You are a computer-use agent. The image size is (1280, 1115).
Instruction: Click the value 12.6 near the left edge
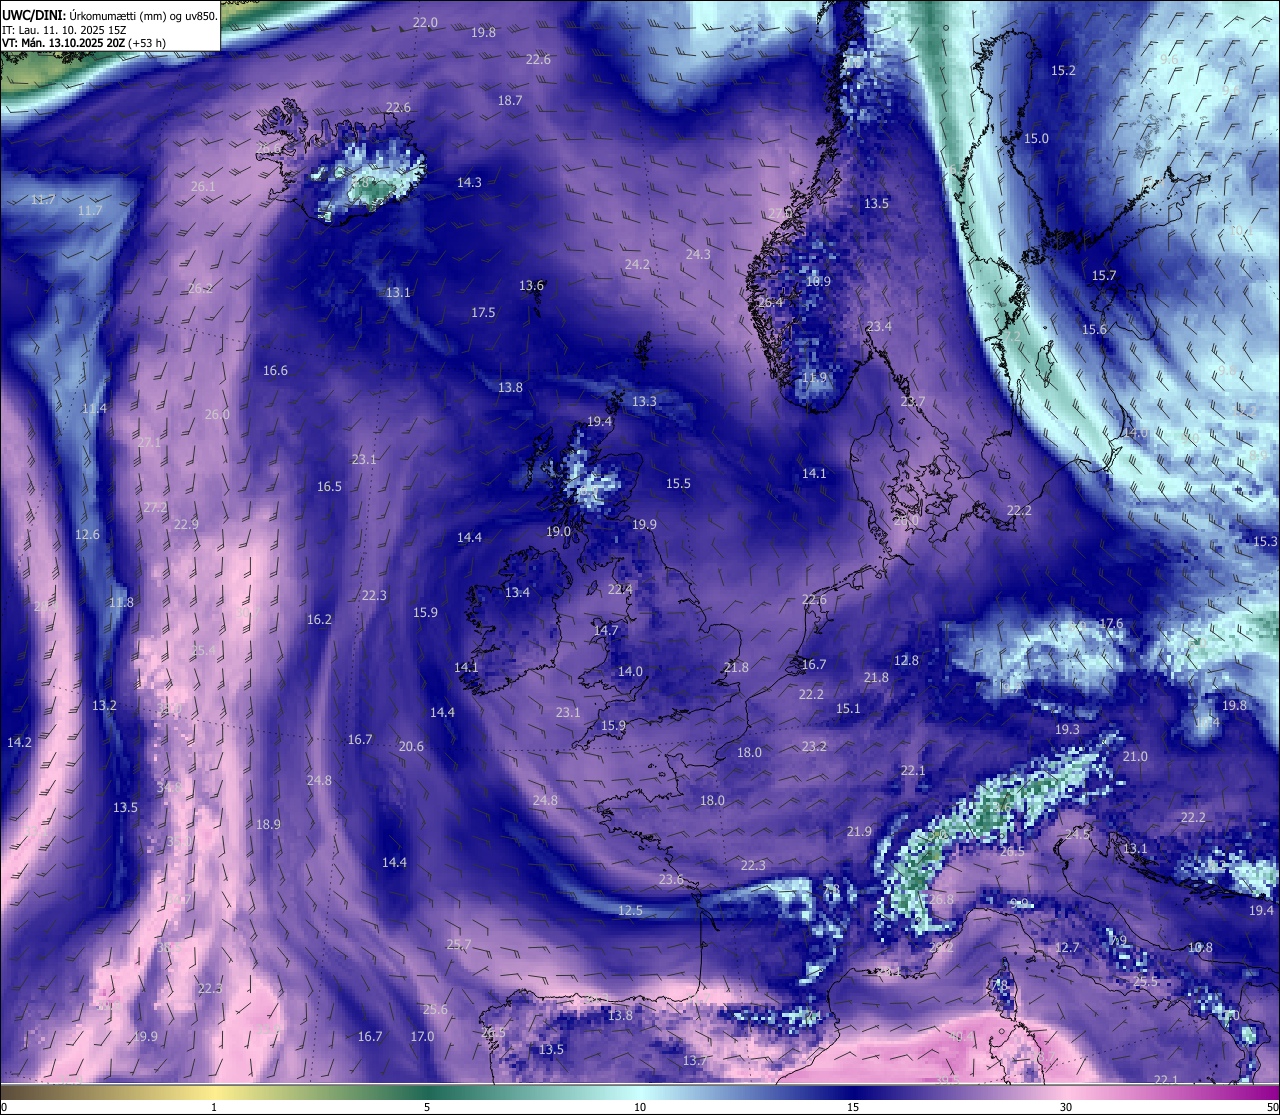87,534
